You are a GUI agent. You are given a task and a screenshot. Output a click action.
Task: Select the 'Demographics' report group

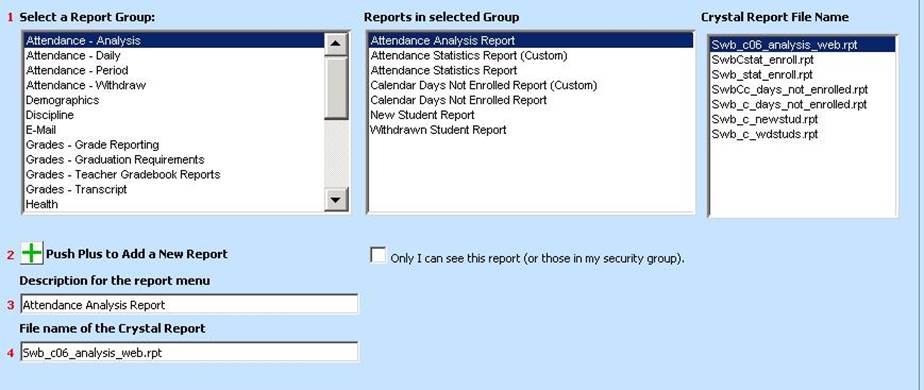174,100
